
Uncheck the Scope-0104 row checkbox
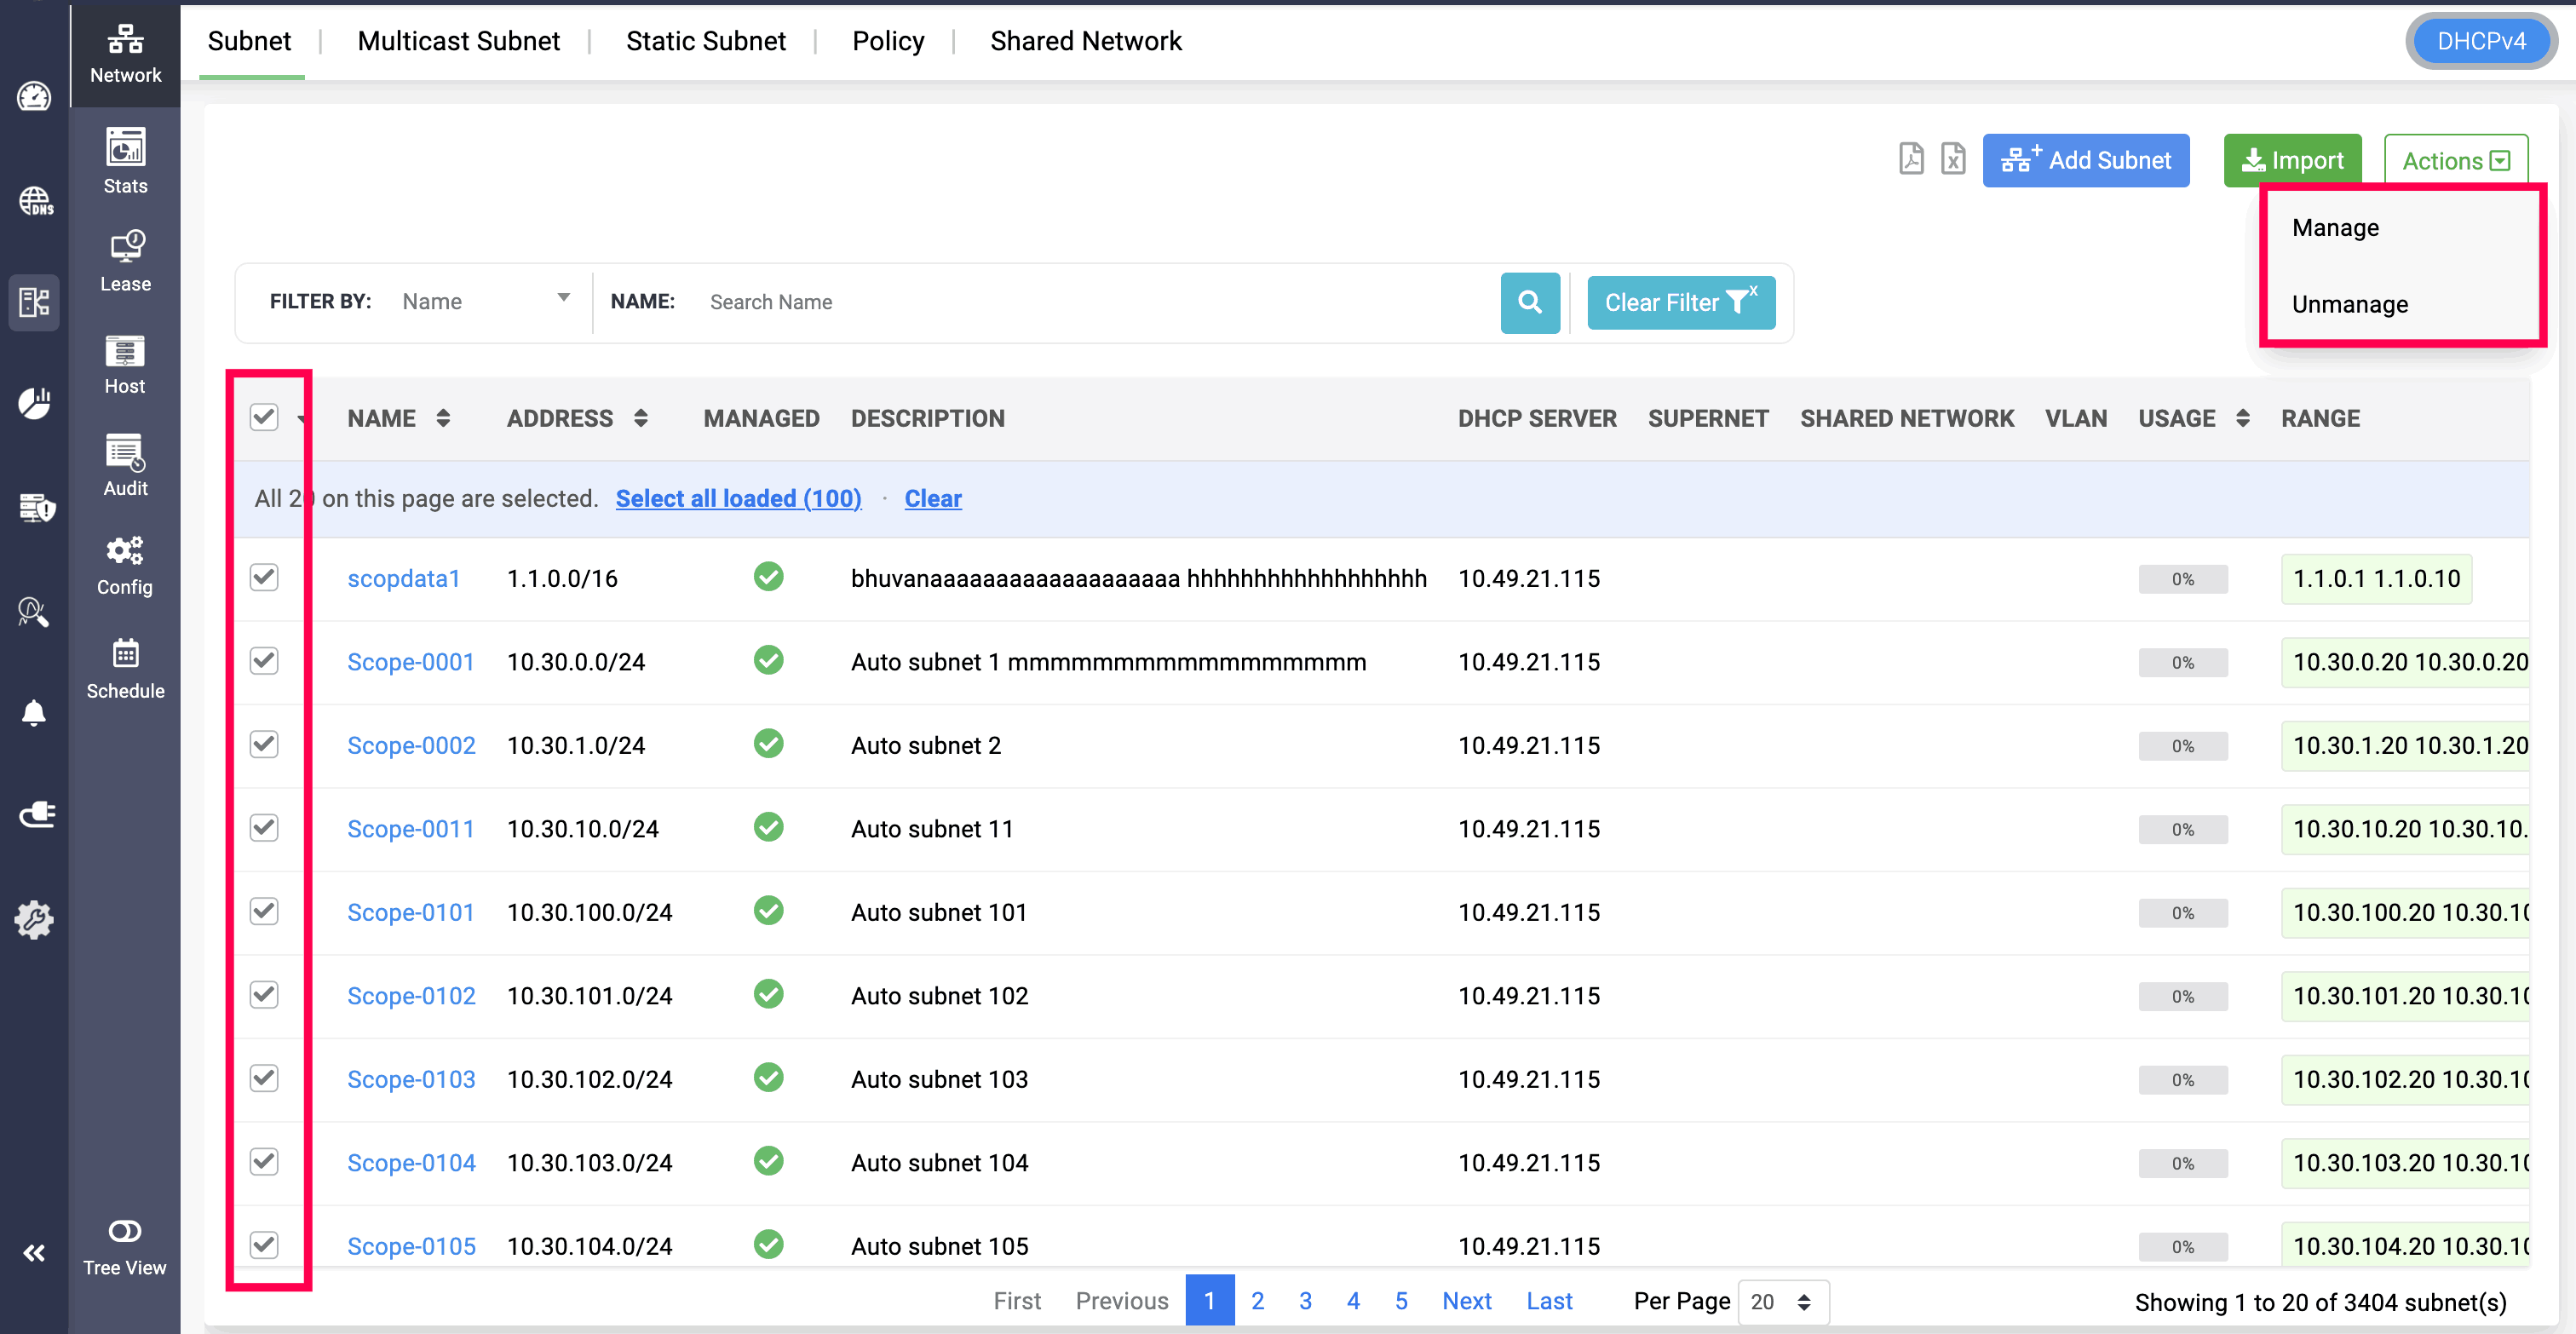(x=264, y=1161)
